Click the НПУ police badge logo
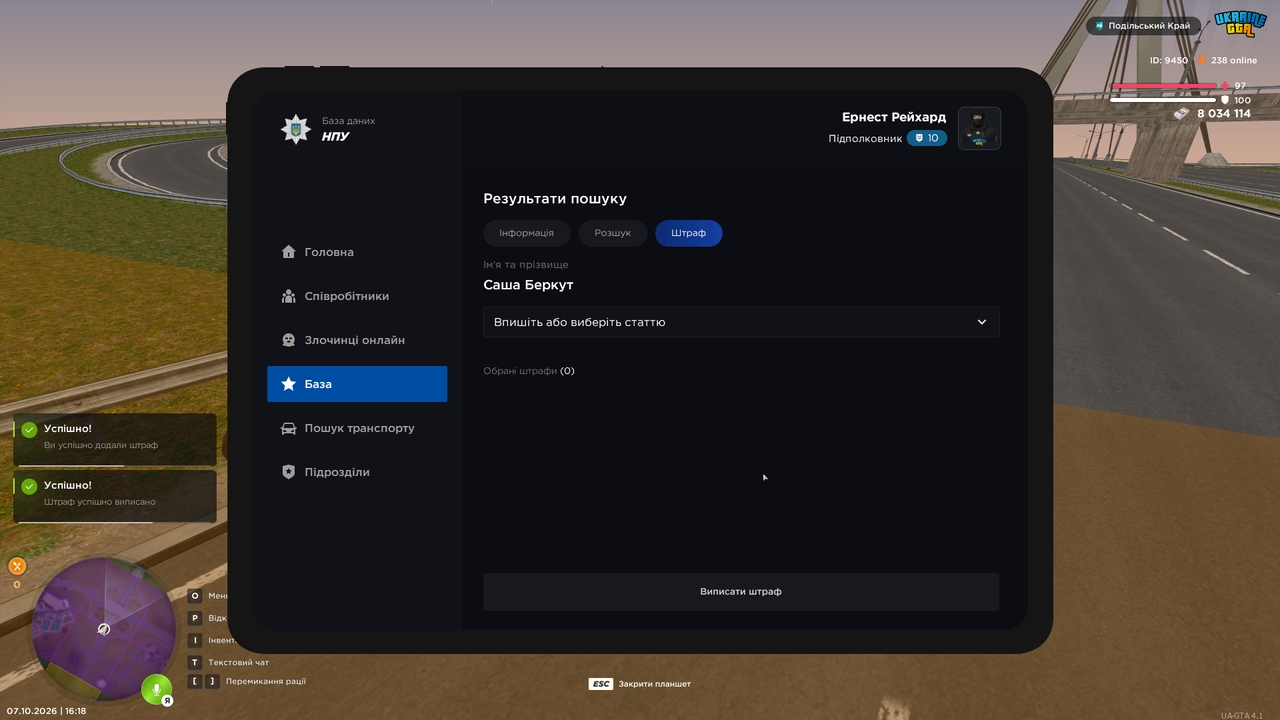 [296, 129]
